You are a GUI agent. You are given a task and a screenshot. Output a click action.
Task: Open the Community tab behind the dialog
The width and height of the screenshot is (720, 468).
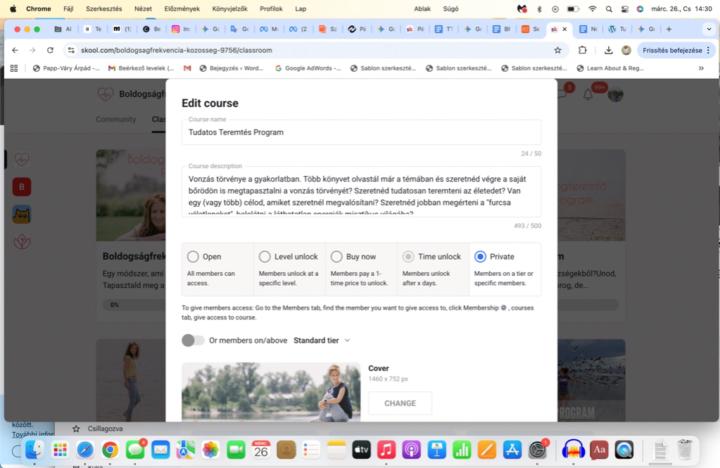pos(116,119)
